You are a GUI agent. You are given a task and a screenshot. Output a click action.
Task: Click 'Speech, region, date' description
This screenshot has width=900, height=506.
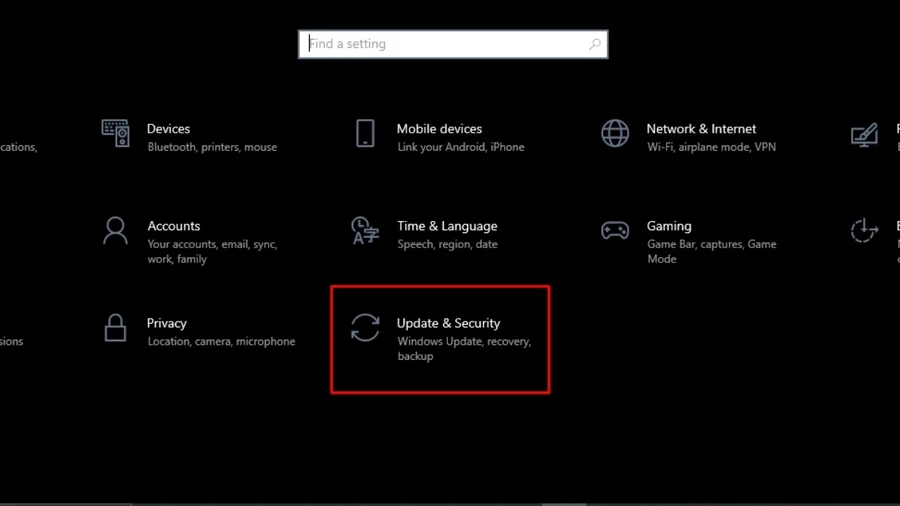click(x=447, y=244)
